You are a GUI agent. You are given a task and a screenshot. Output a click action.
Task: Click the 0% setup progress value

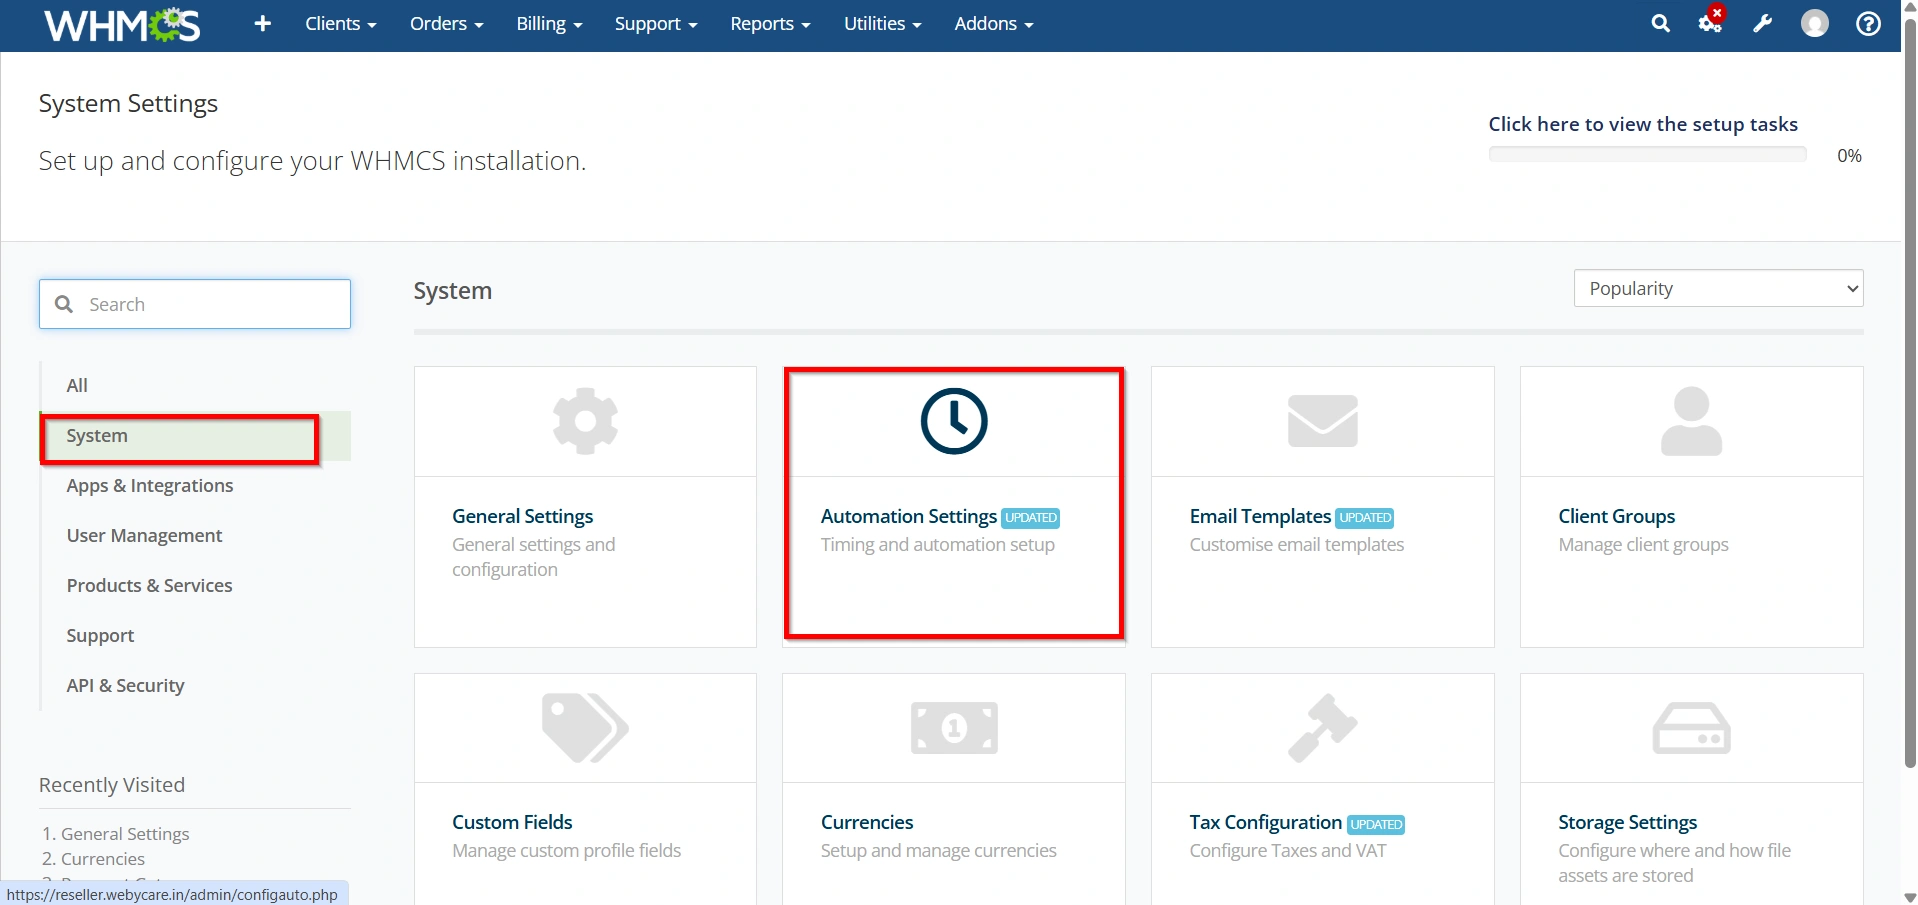(x=1849, y=156)
